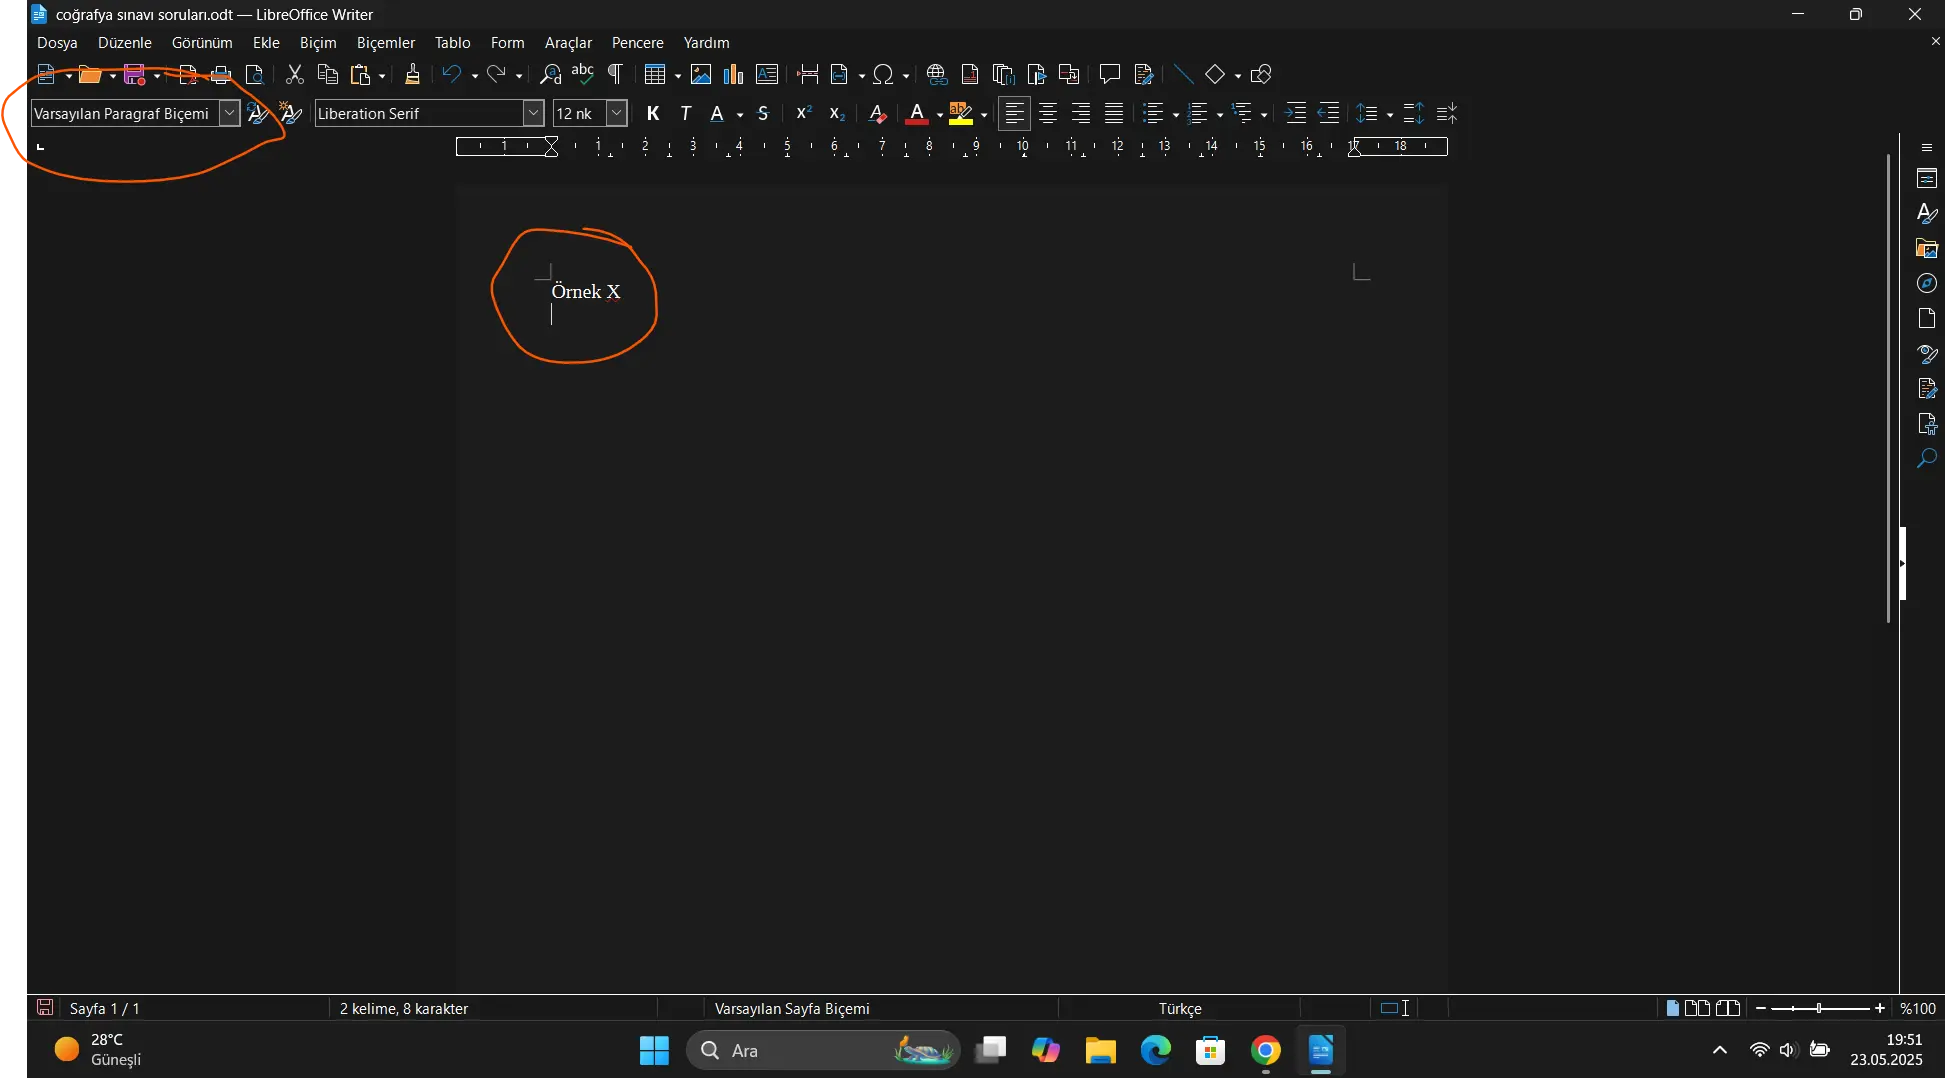Toggle Strikethrough (S) formatting
The width and height of the screenshot is (1945, 1078).
[763, 113]
